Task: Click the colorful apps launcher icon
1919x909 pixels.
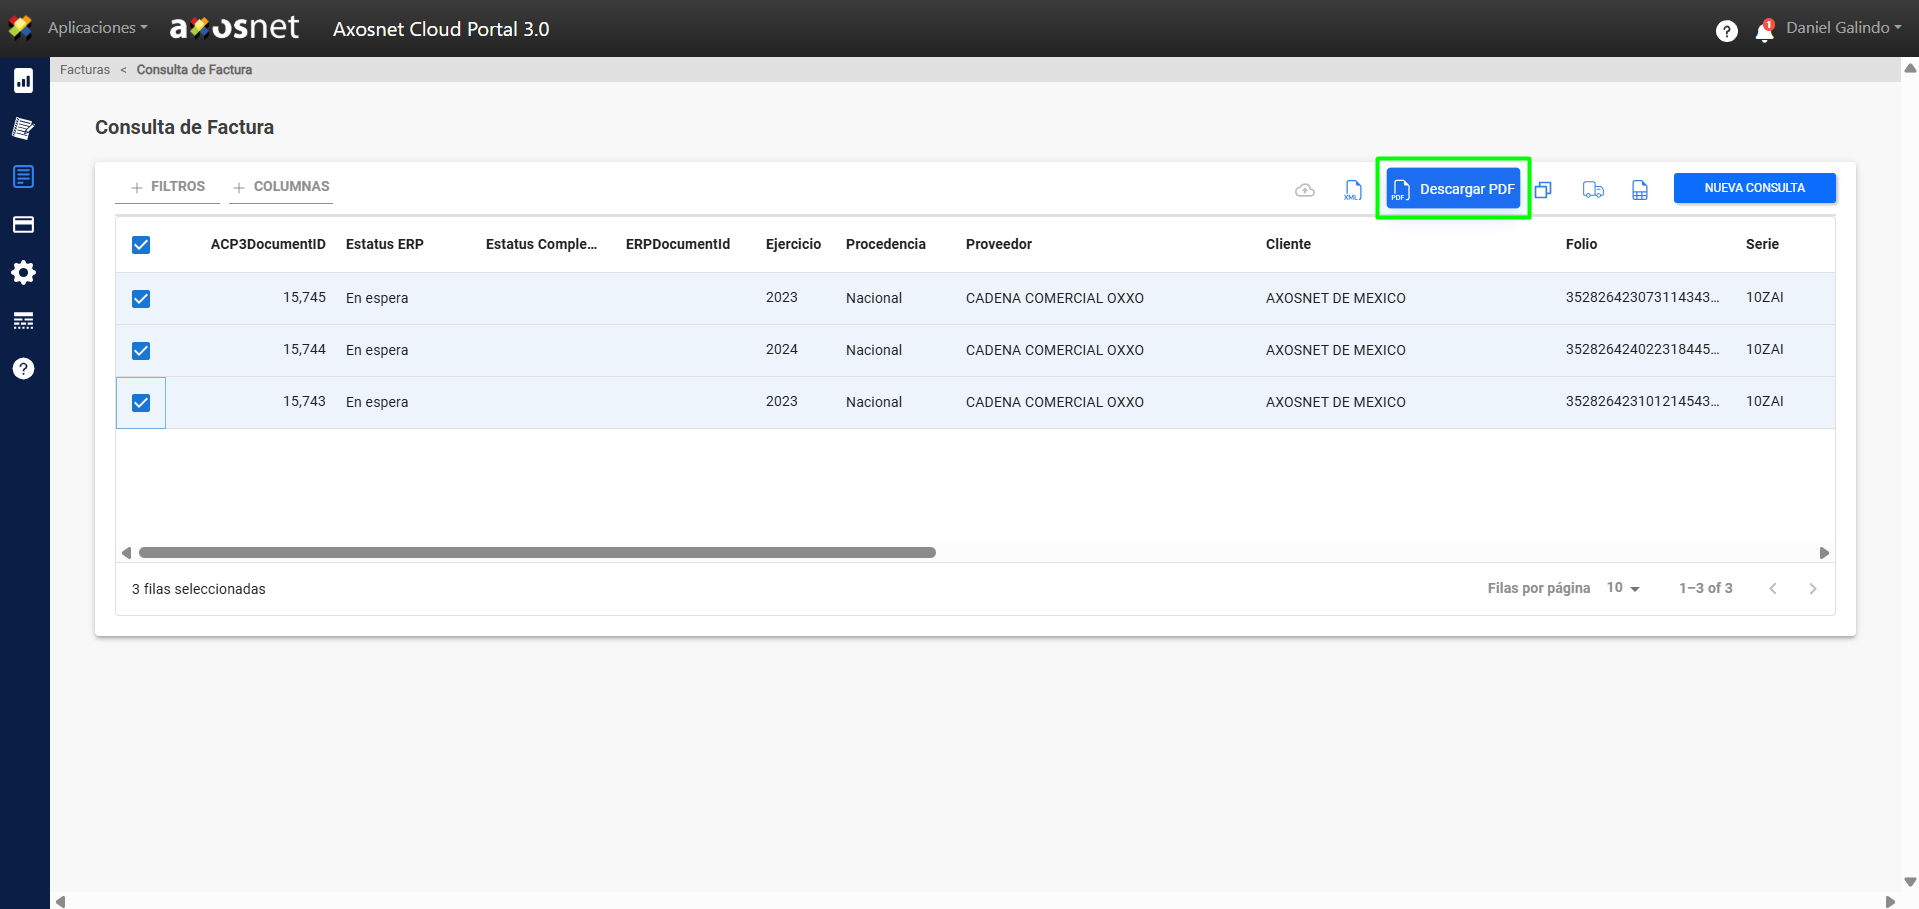Action: click(x=21, y=28)
